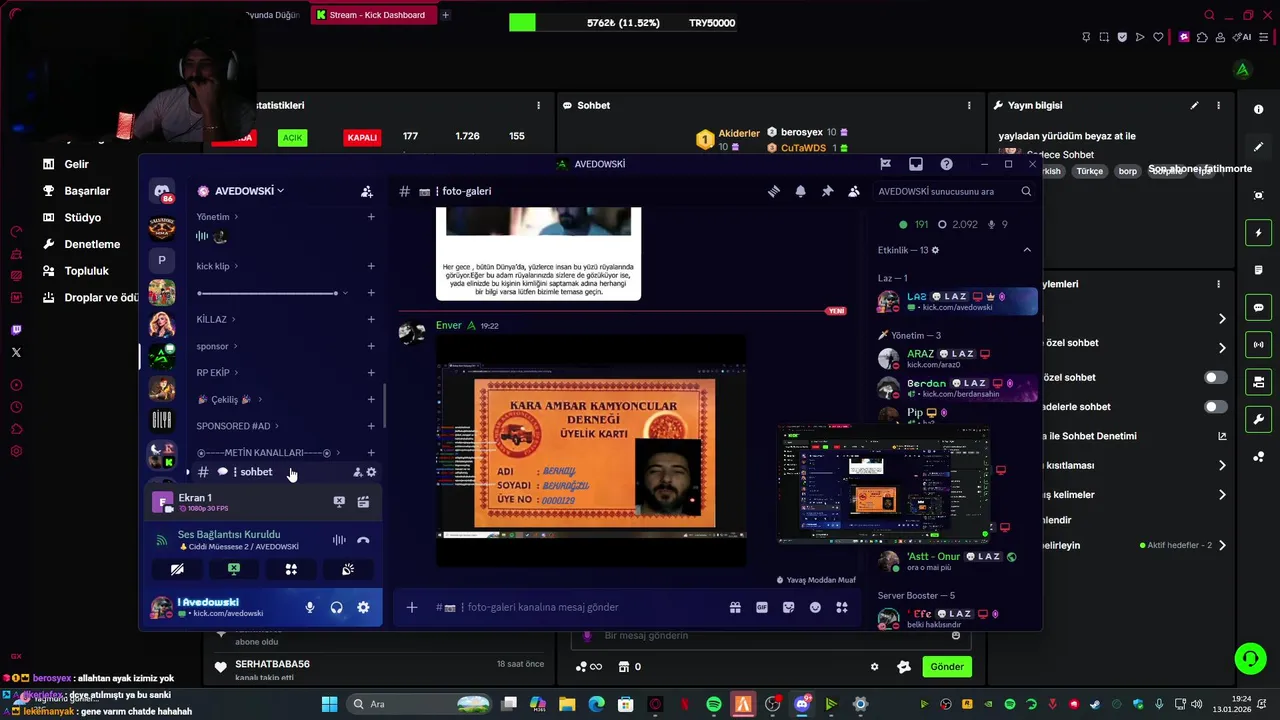Edit Yayın bilgisi pencil icon
This screenshot has height=720, width=1280.
[x=1194, y=105]
